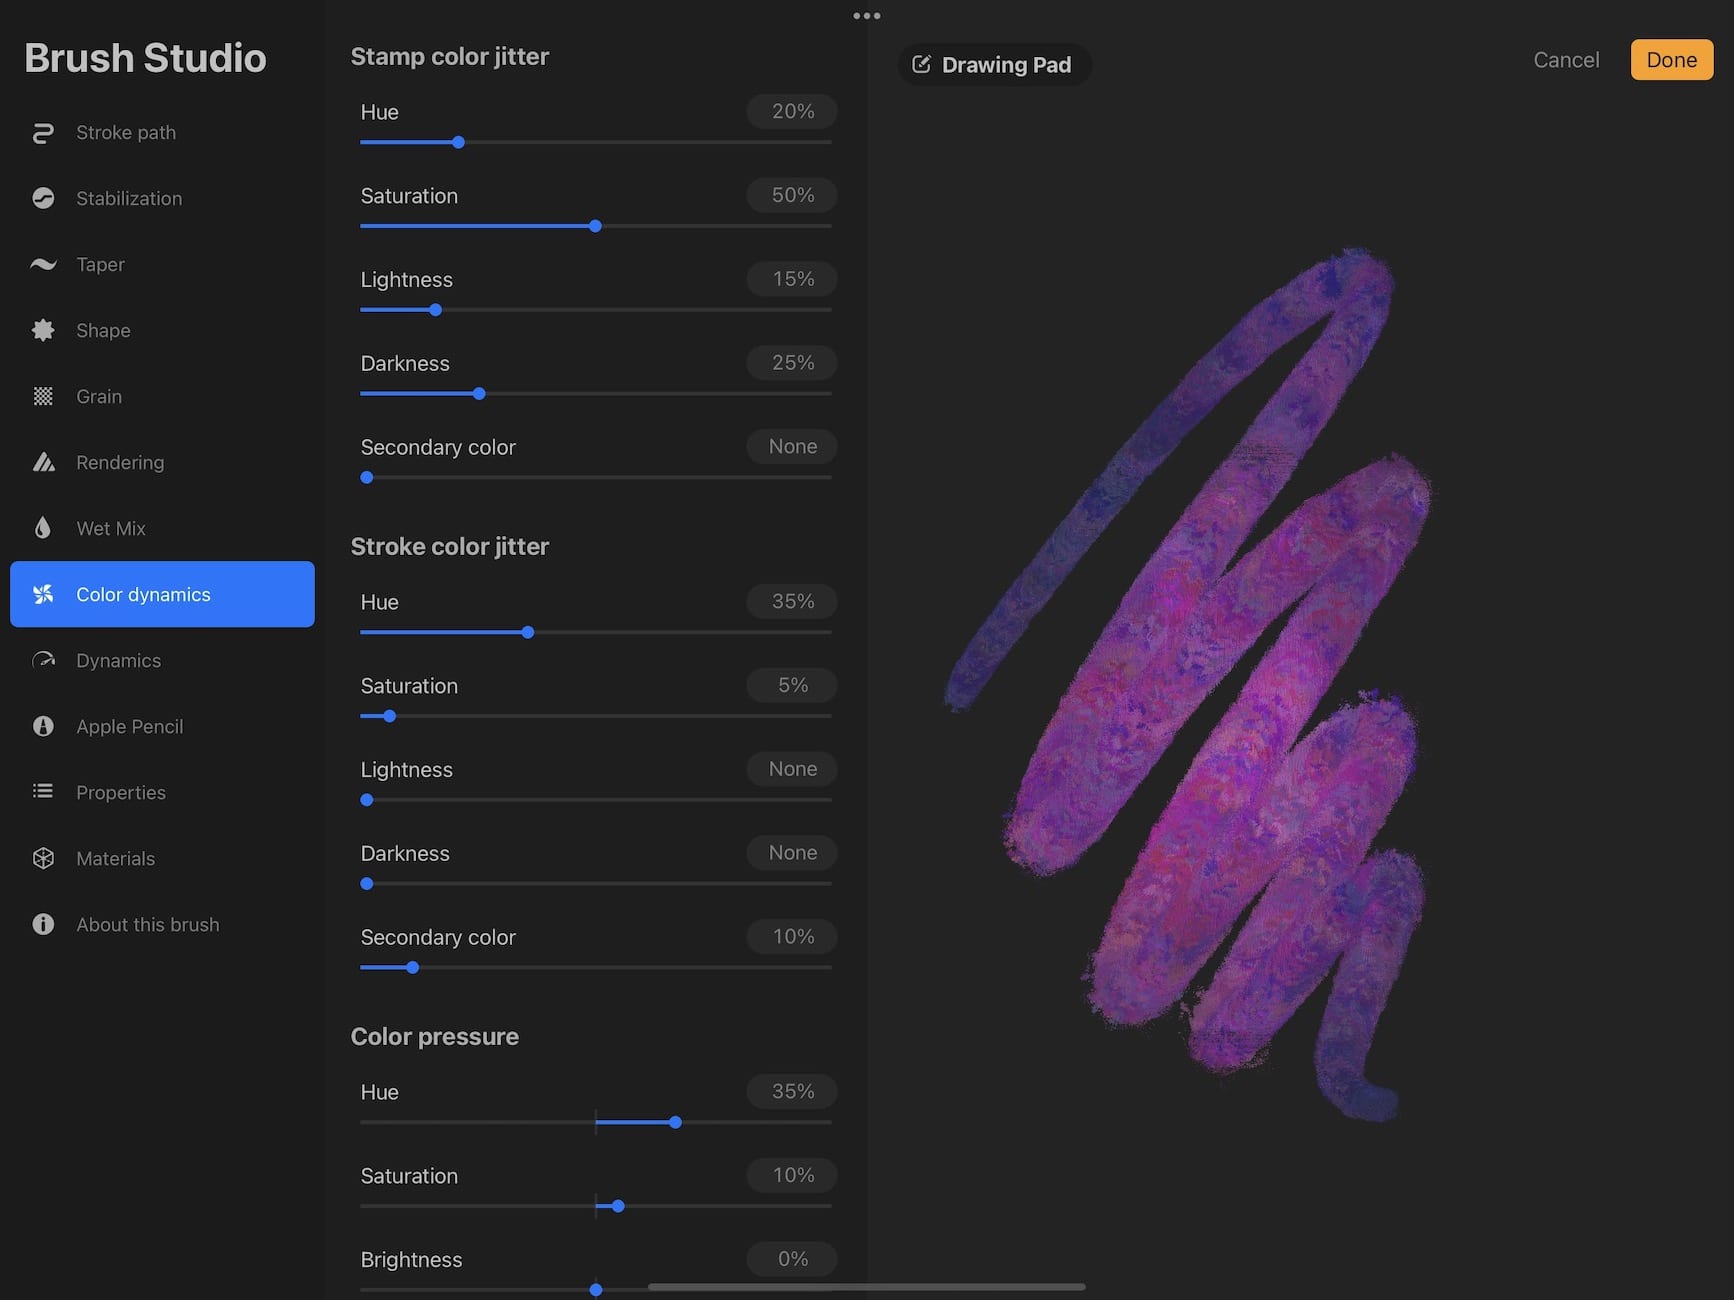The image size is (1734, 1300).
Task: Edit stamp jitter Saturation value 50%
Action: point(792,196)
